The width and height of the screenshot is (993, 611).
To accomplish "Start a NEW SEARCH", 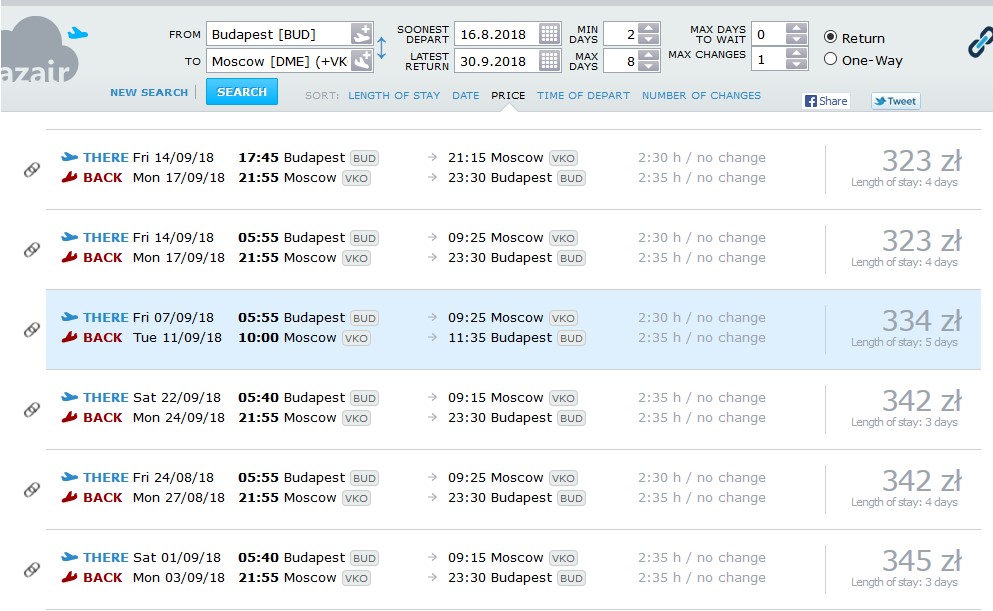I will pos(149,92).
